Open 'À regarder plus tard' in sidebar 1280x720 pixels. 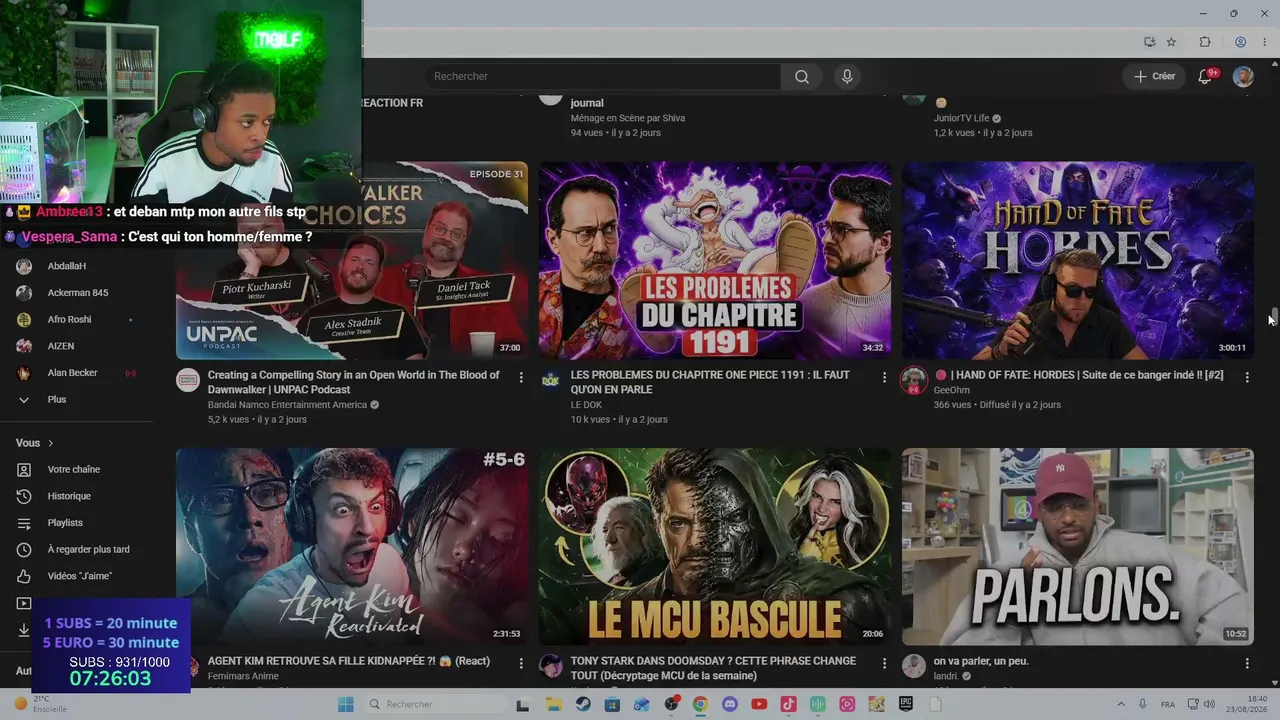pos(88,549)
